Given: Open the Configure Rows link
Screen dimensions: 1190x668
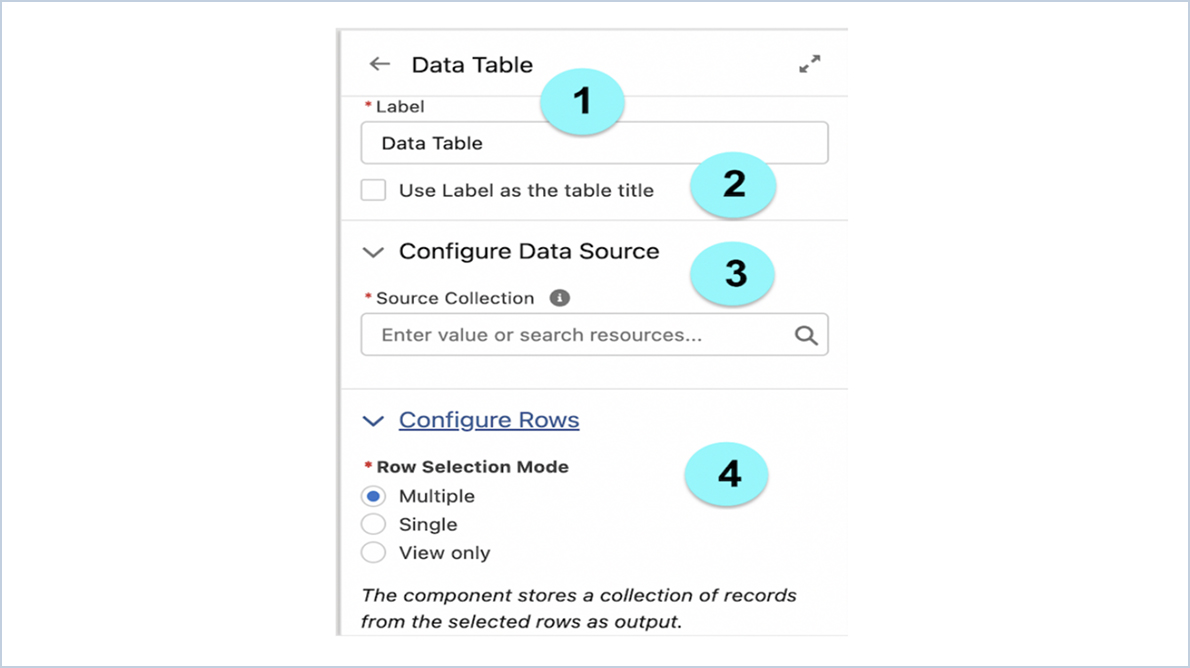Looking at the screenshot, I should [x=488, y=420].
